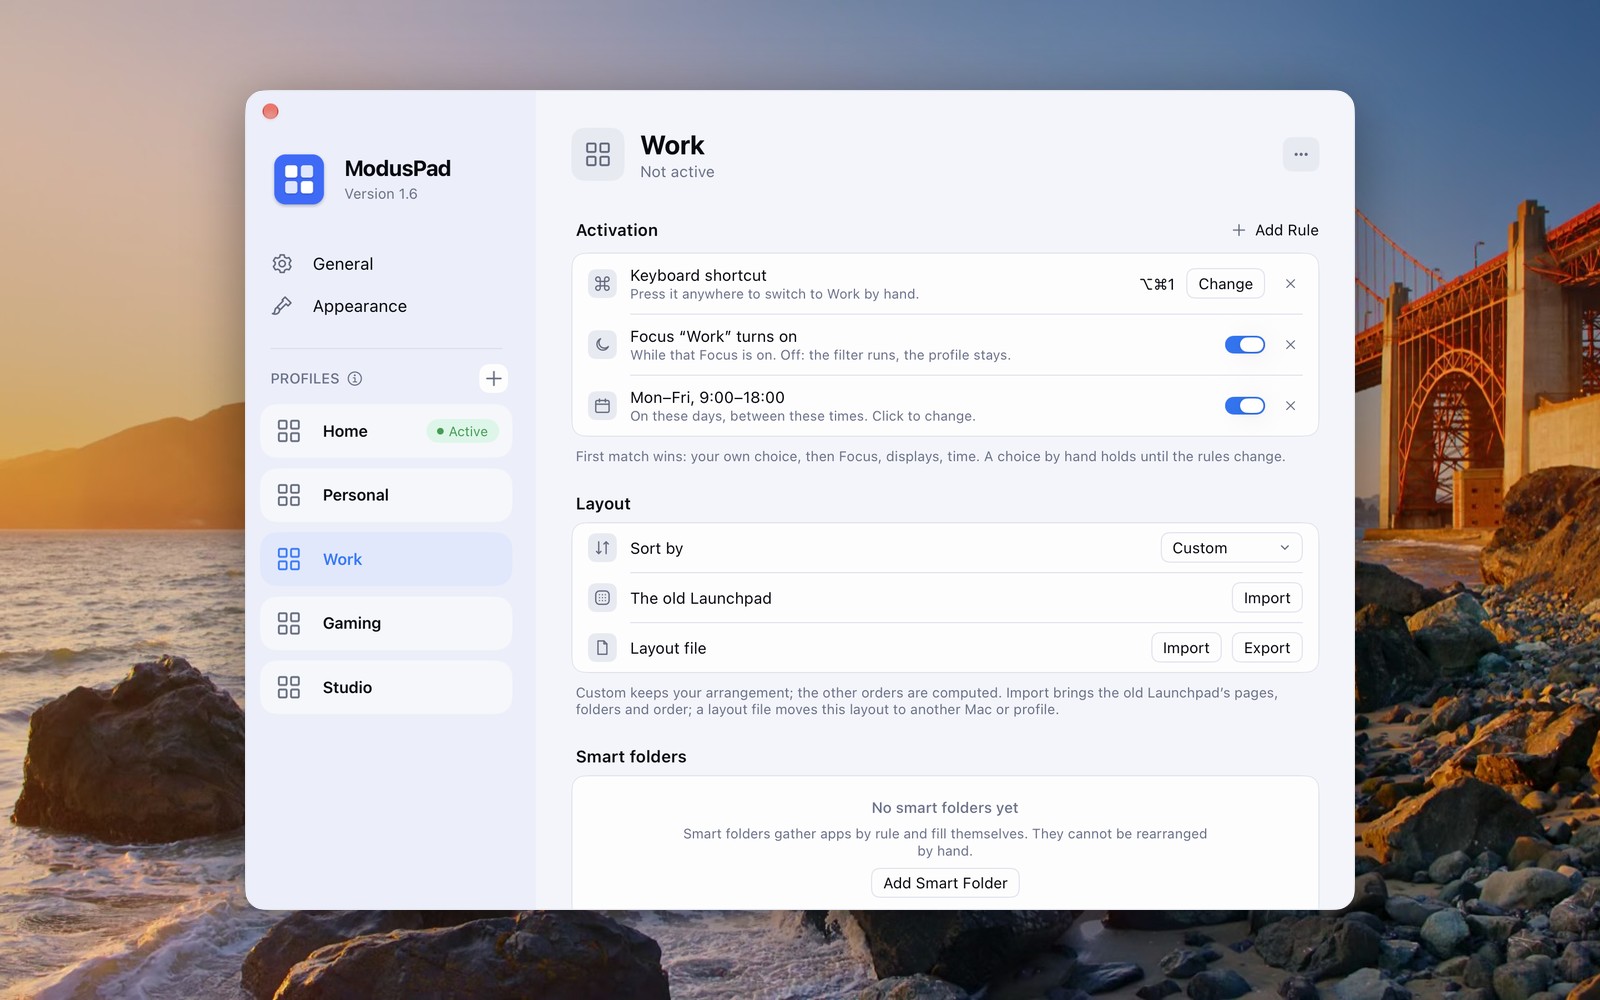
Task: Click the "Active" badge on Home
Action: [x=462, y=431]
